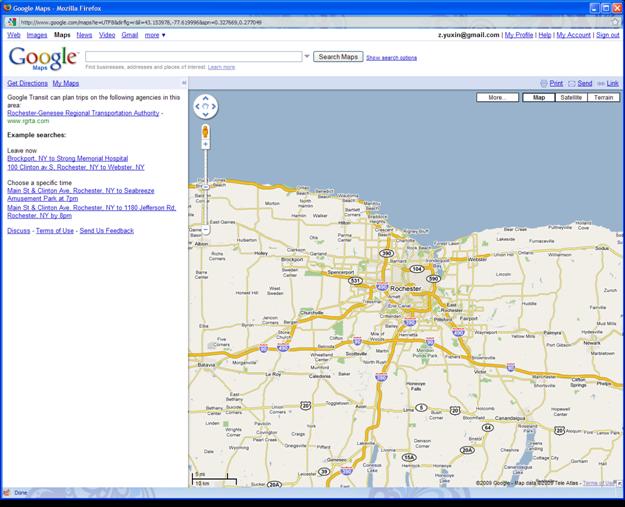
Task: Open Gmail from the top navigation
Action: pyautogui.click(x=130, y=35)
